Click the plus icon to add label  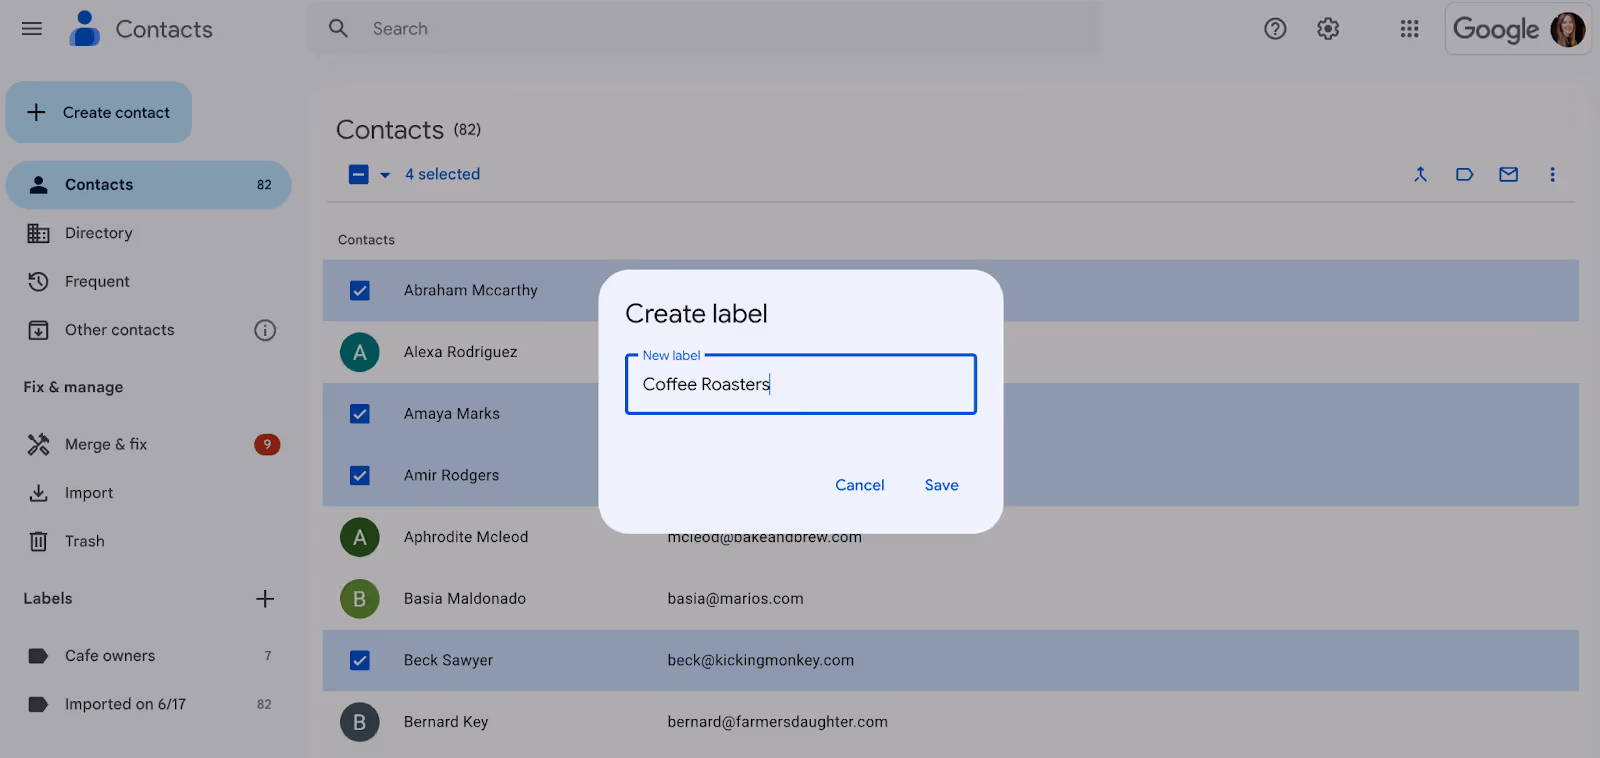265,599
